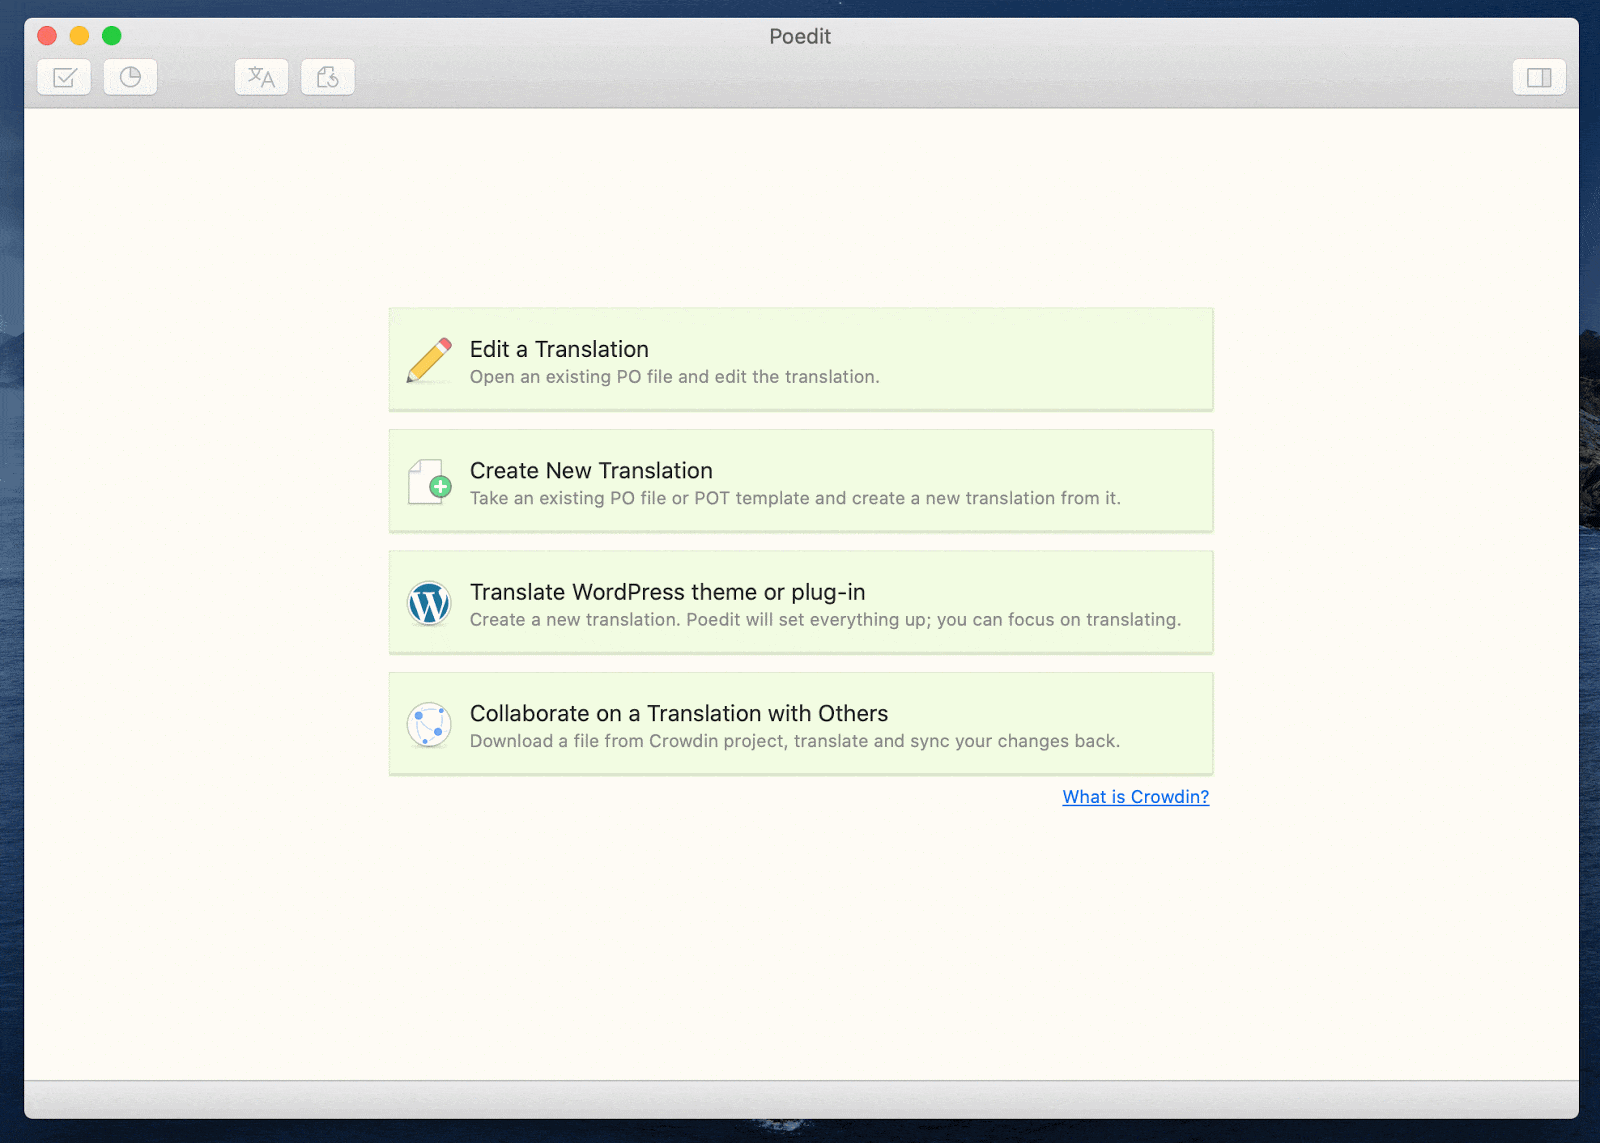The width and height of the screenshot is (1600, 1143).
Task: Click text 'Download a file from Crowdin project'
Action: click(628, 741)
